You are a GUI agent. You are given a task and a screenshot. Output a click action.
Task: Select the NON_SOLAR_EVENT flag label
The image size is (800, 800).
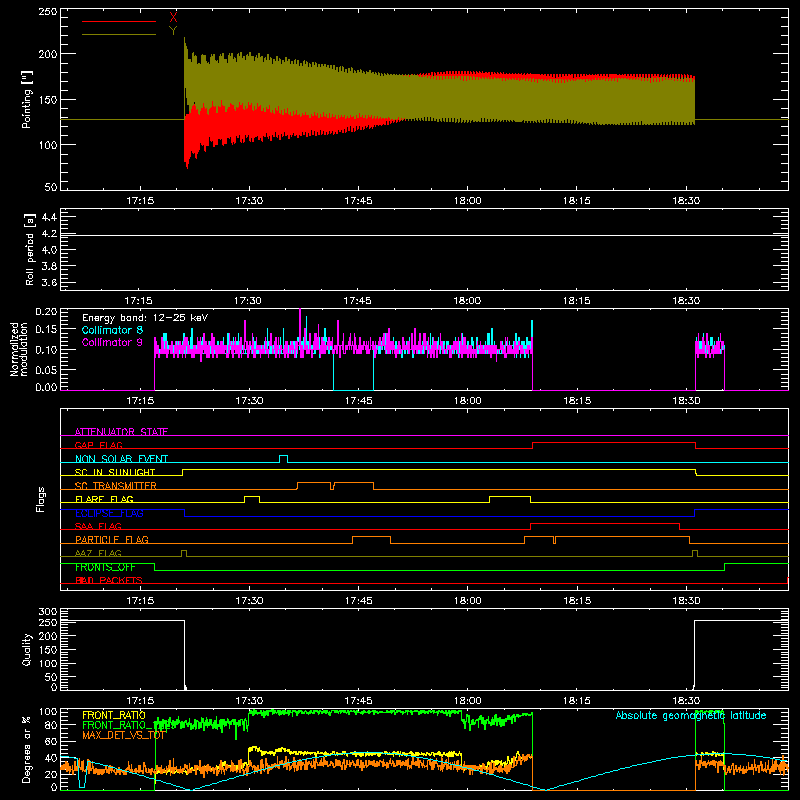[121, 459]
